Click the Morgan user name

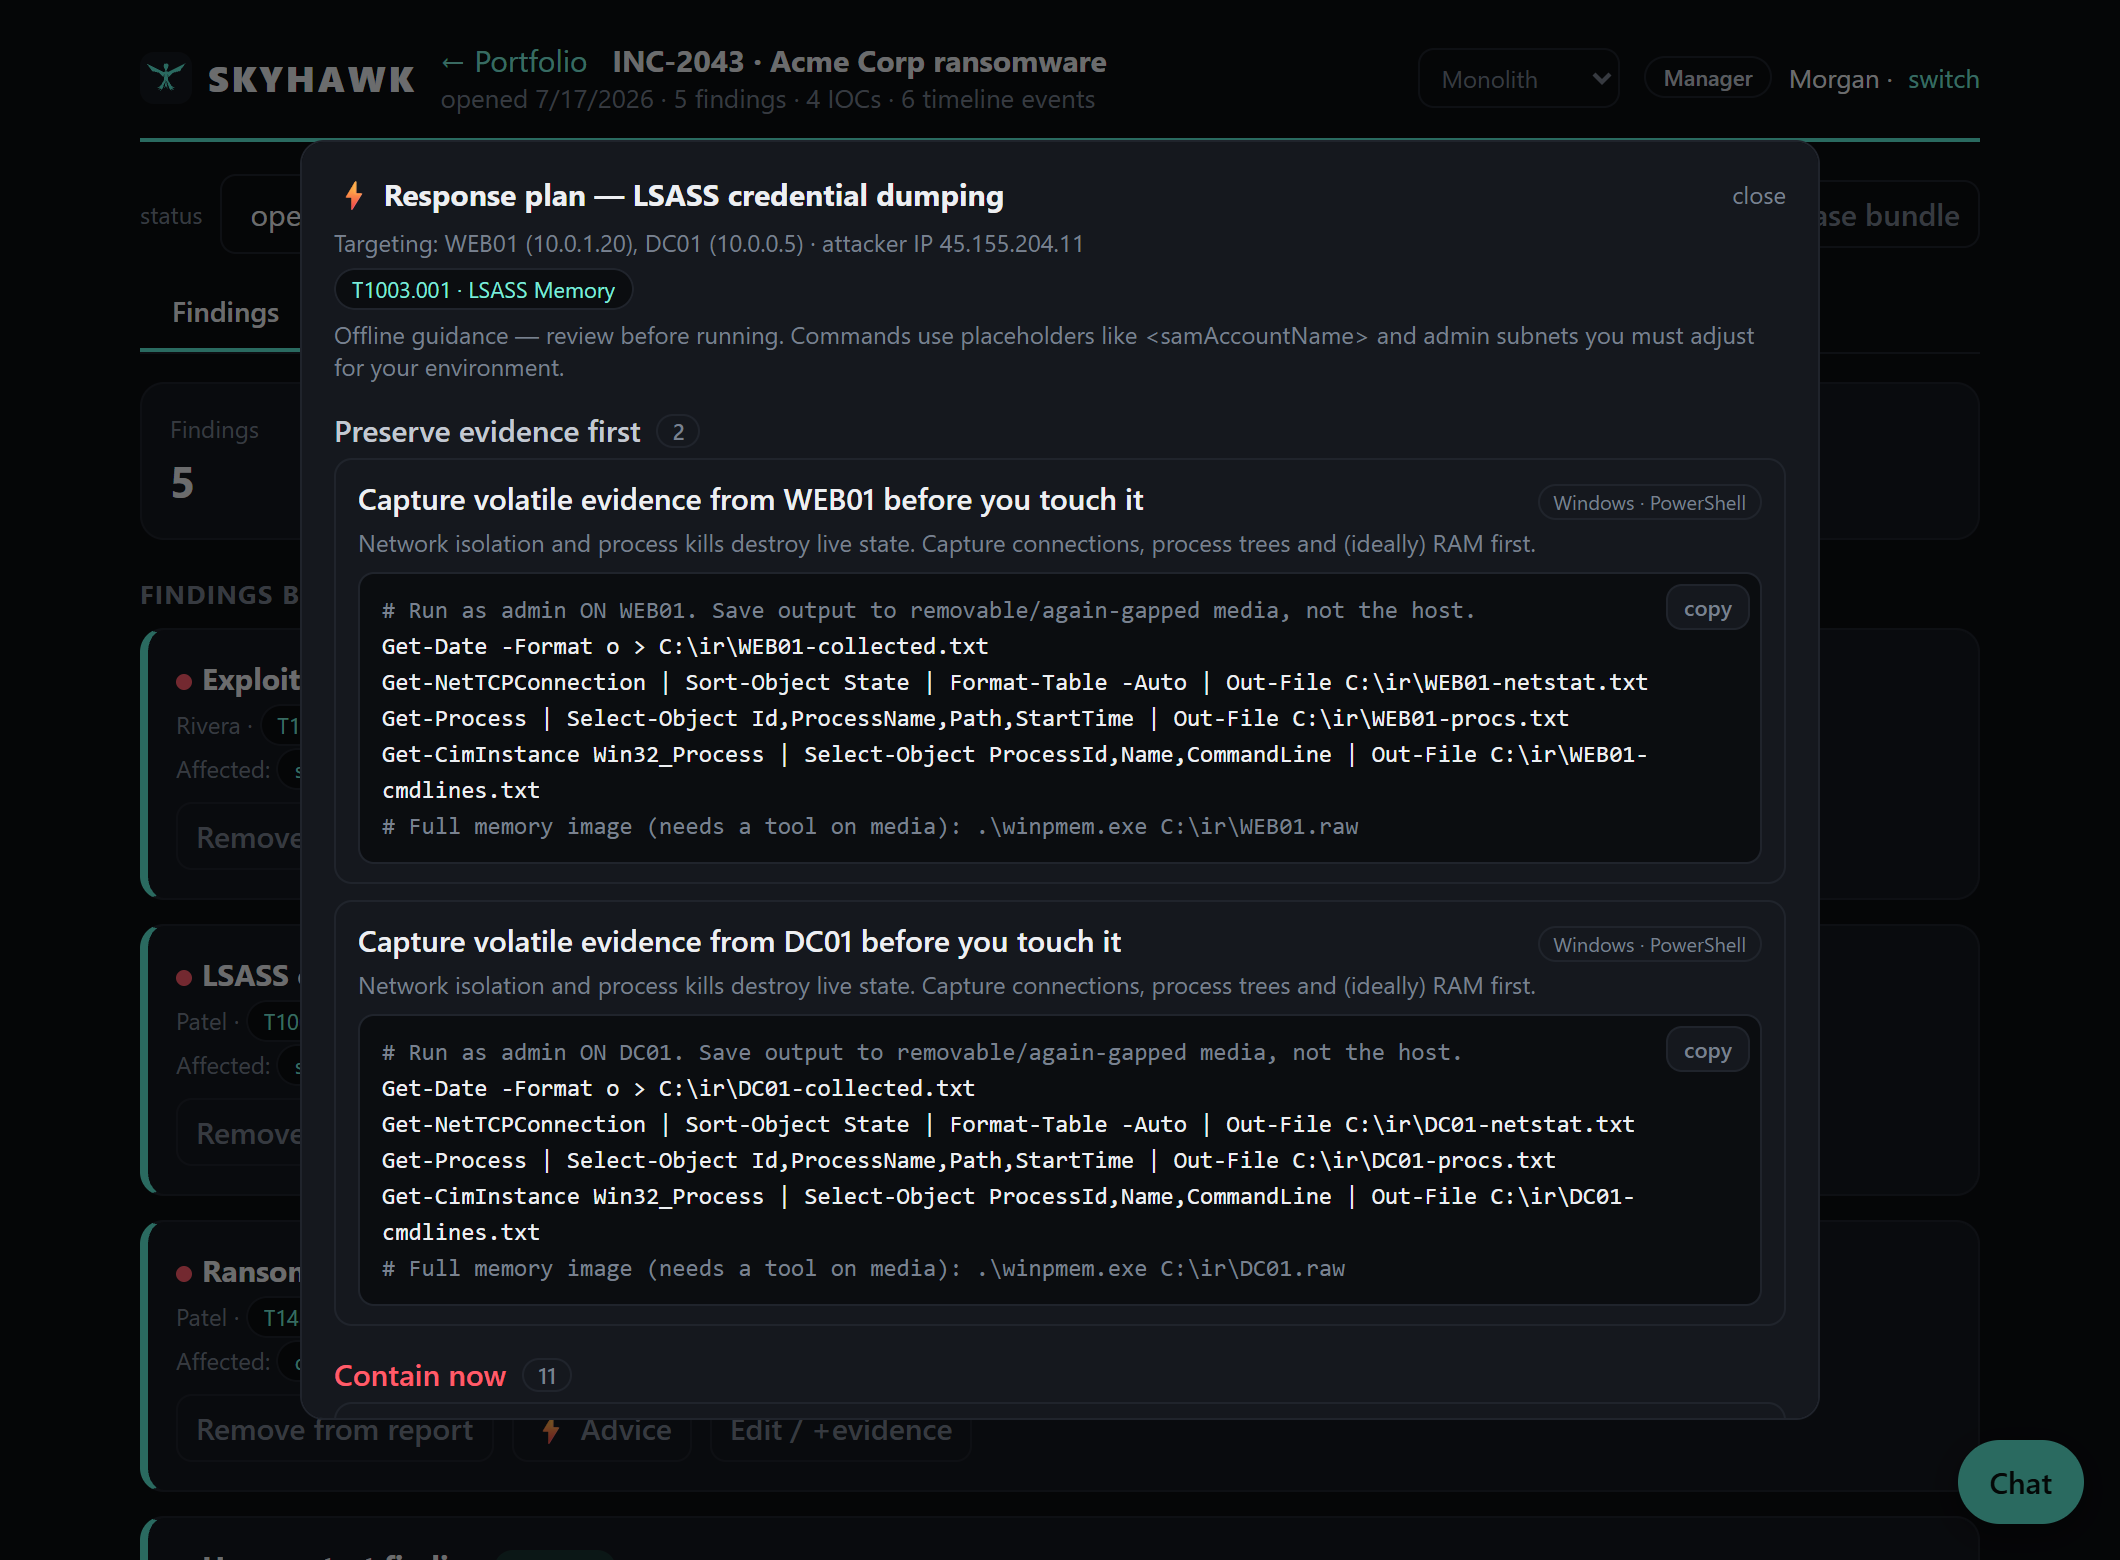pos(1833,79)
